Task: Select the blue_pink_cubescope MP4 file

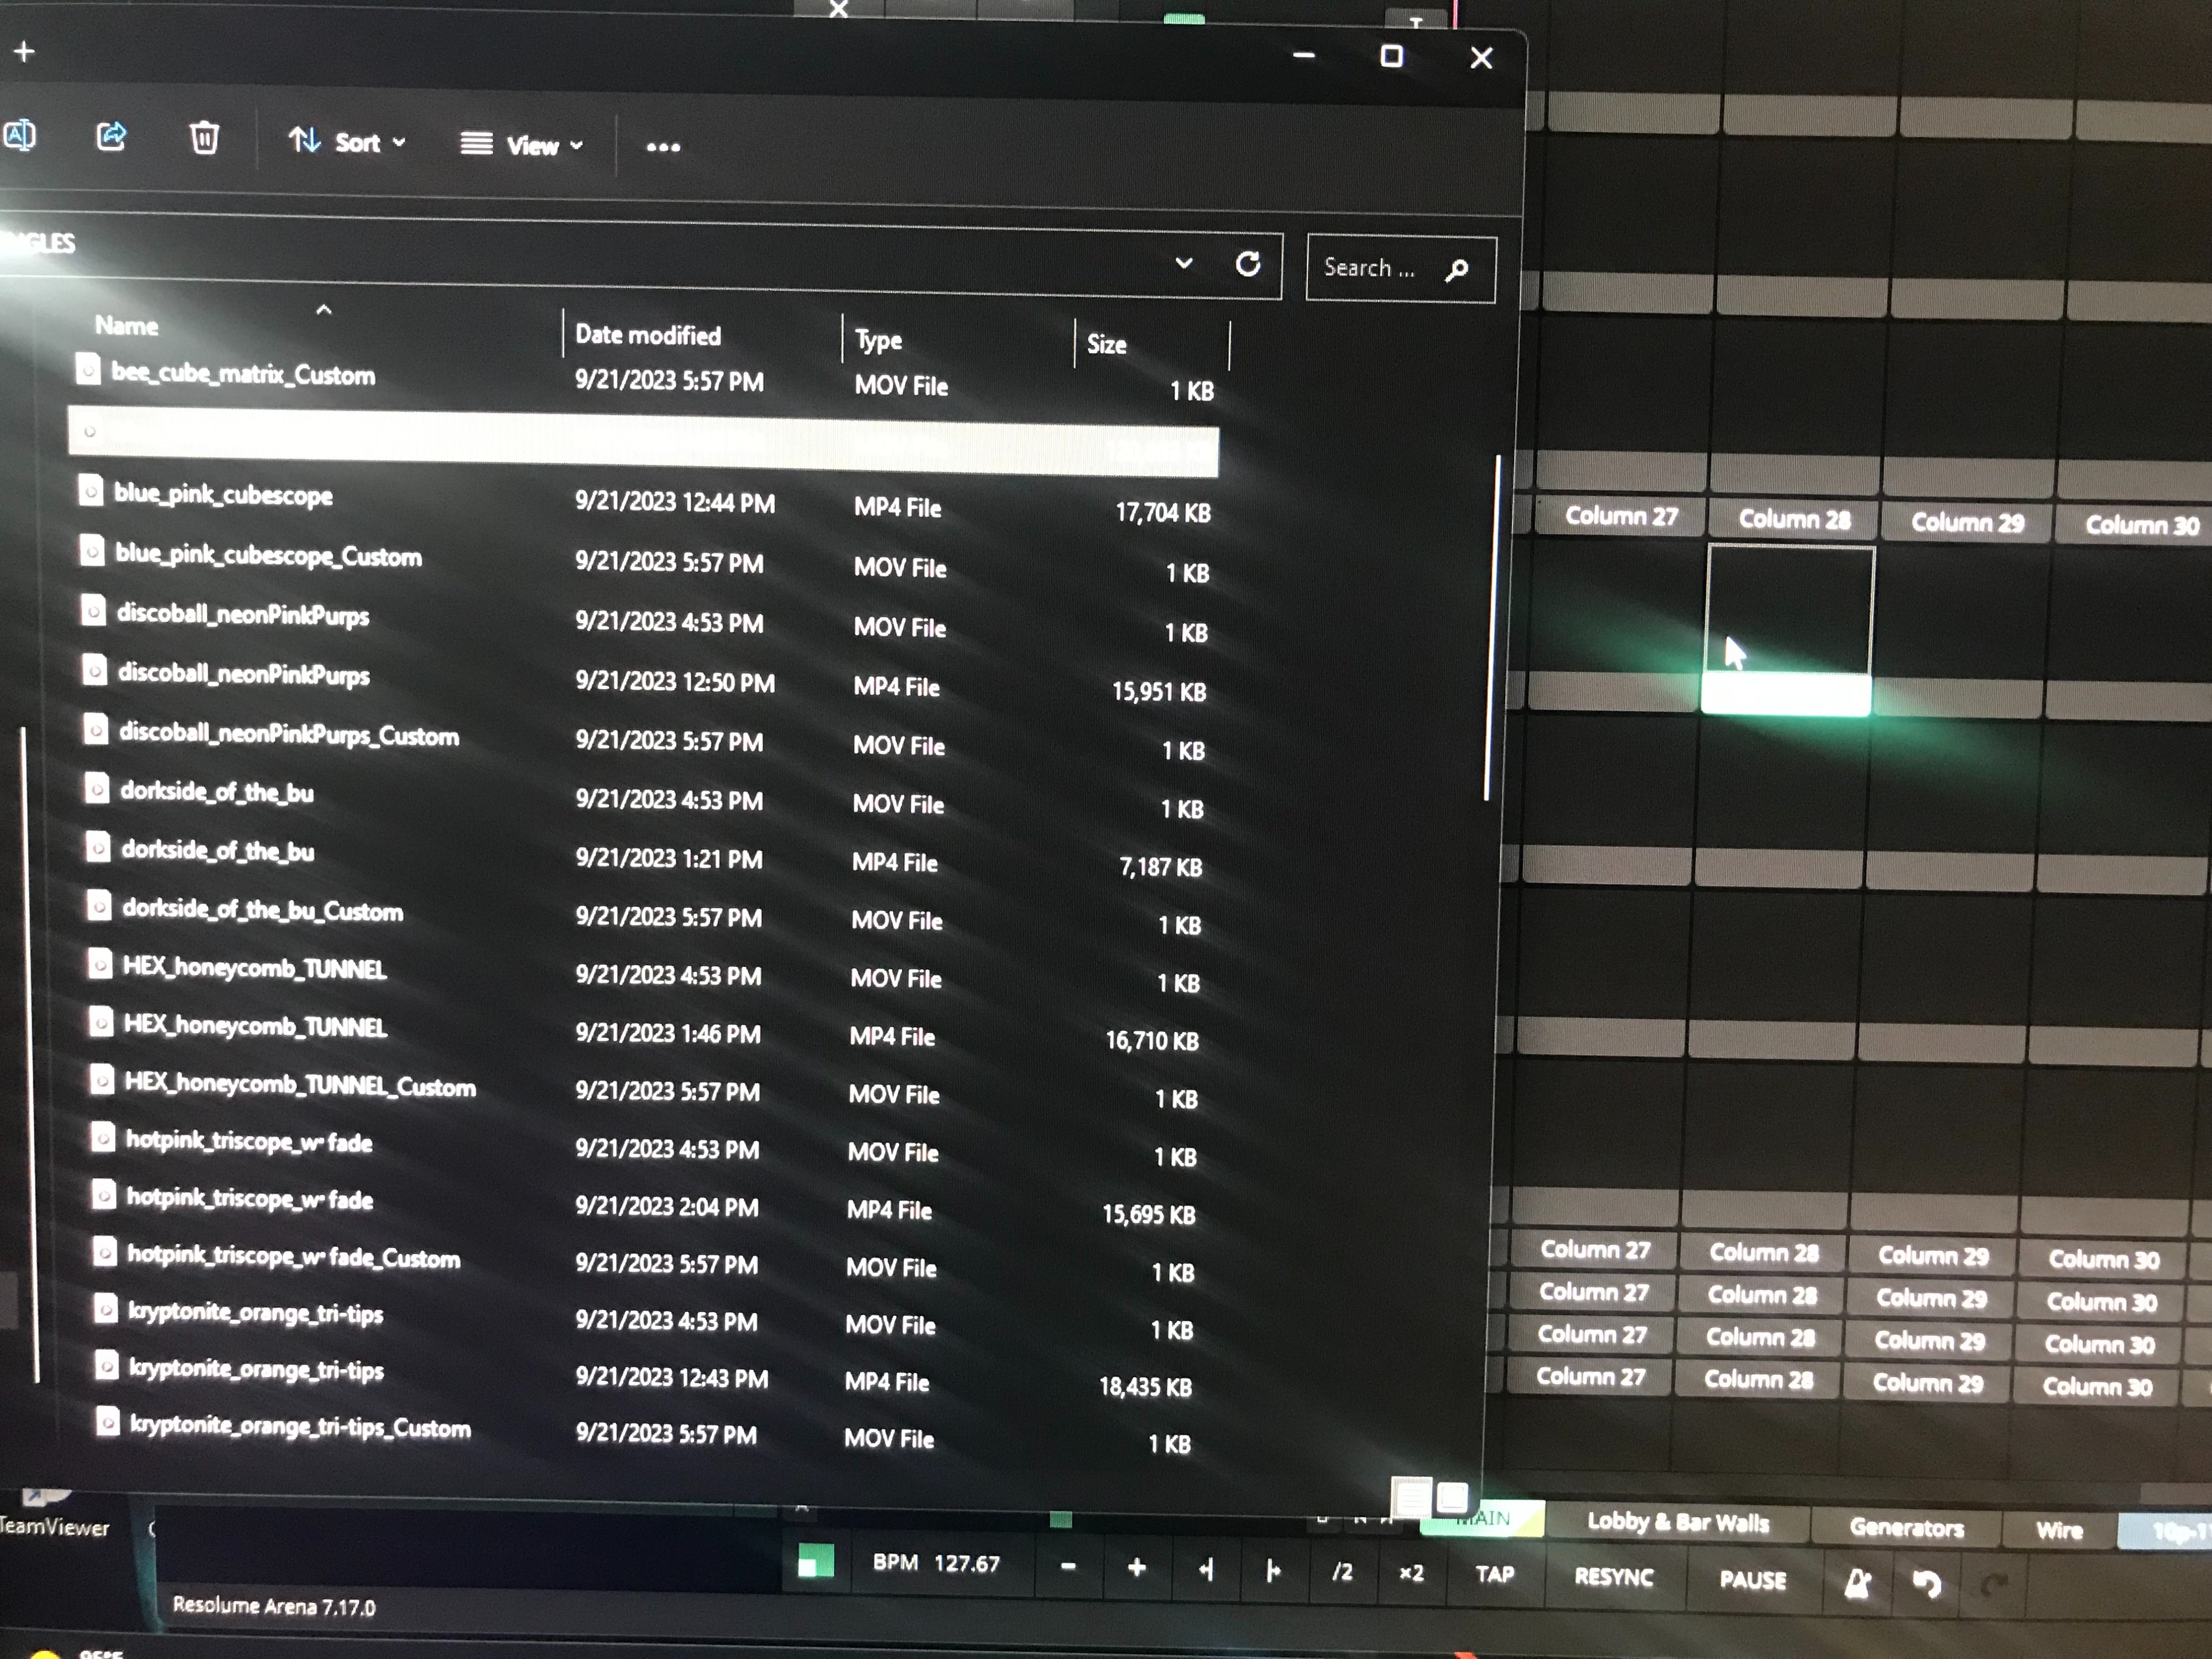Action: (223, 495)
